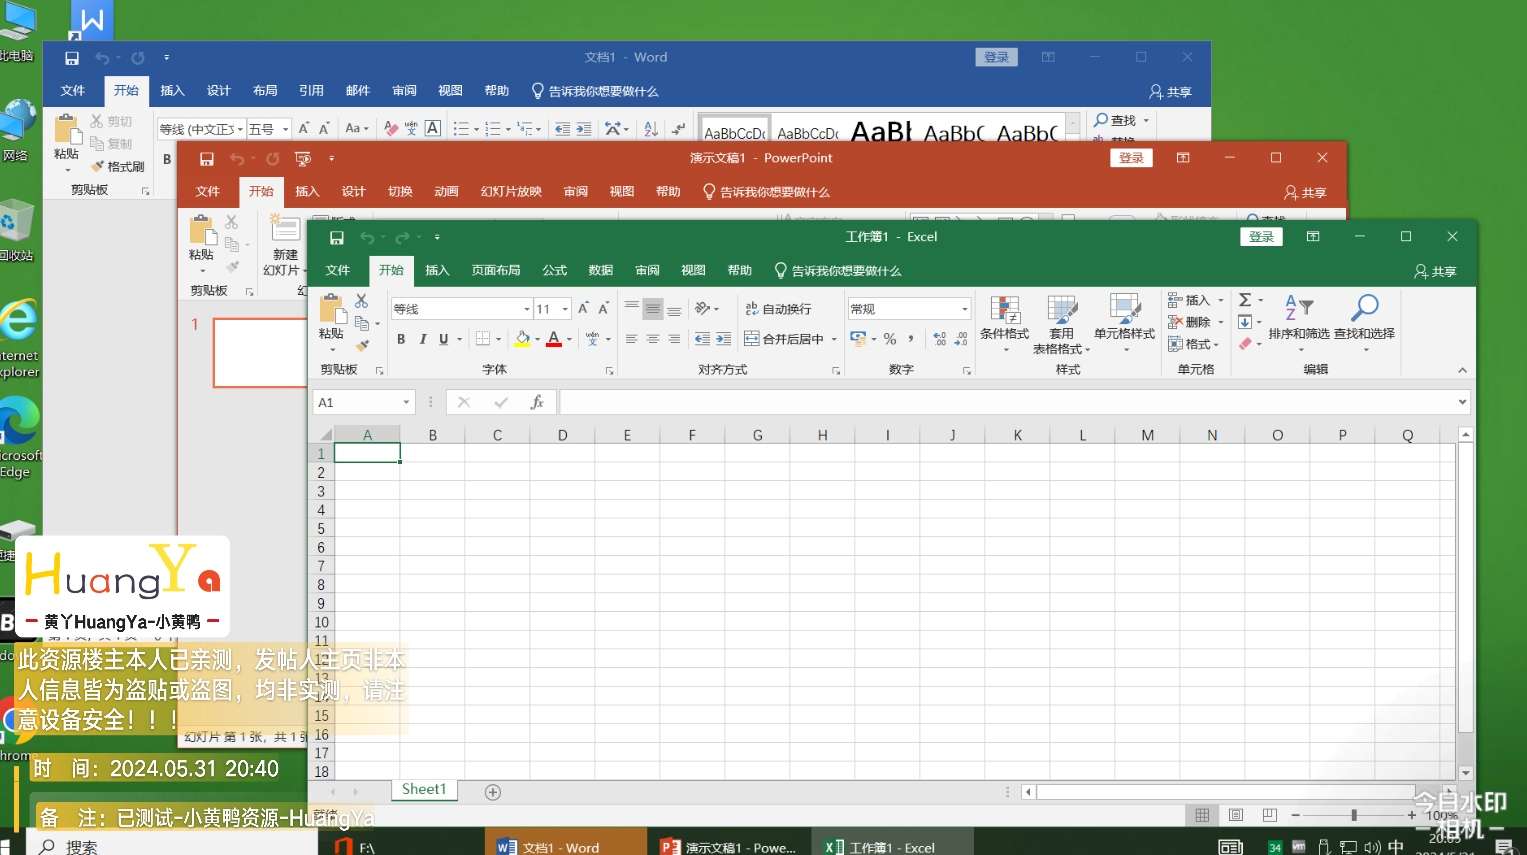Expand the font name dropdown showing 等线

[526, 309]
